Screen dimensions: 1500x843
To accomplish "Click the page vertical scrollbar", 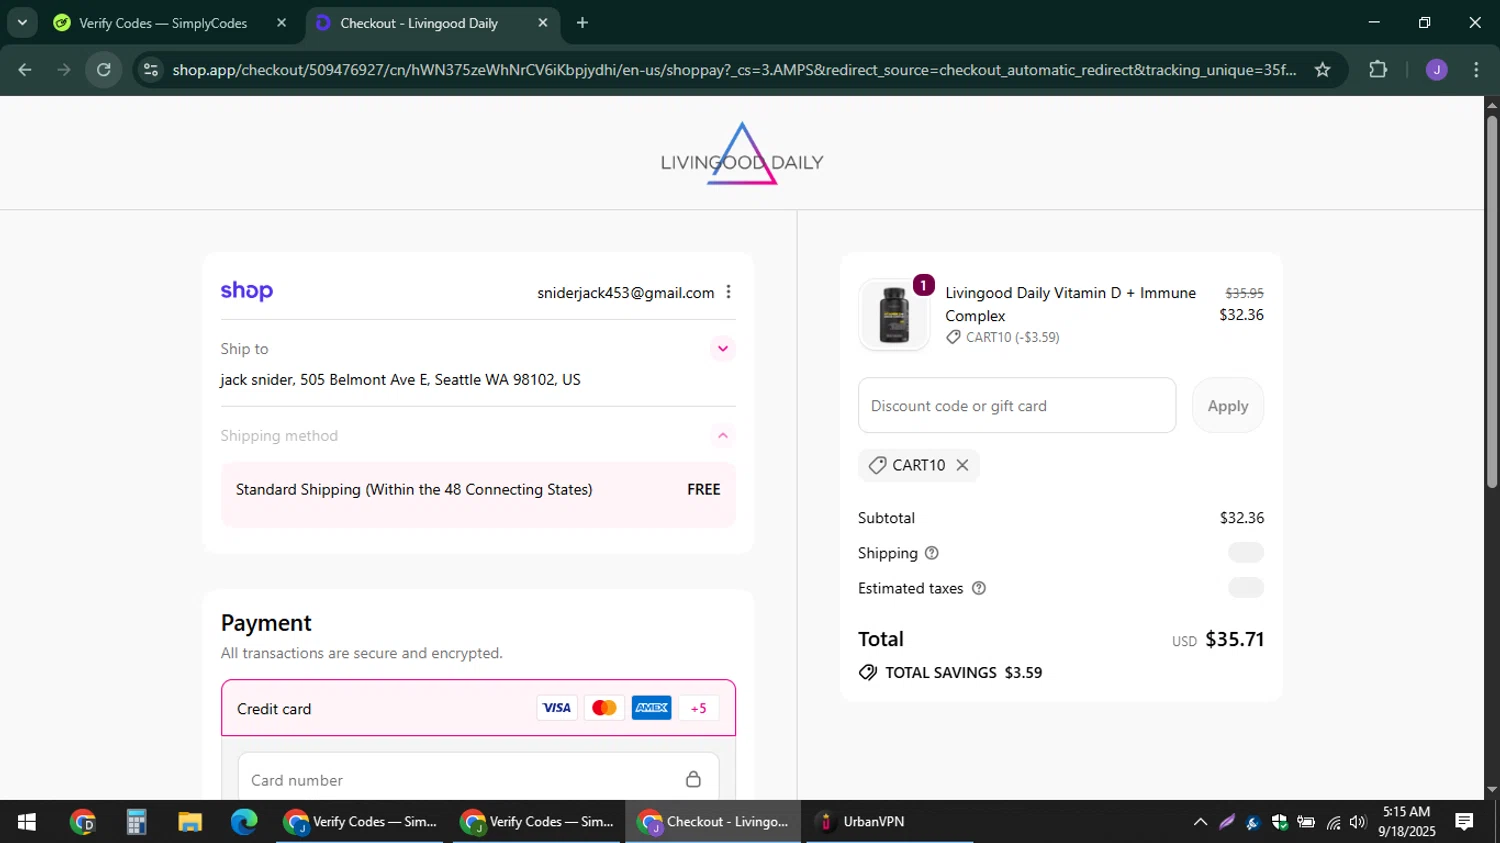I will [x=1491, y=302].
